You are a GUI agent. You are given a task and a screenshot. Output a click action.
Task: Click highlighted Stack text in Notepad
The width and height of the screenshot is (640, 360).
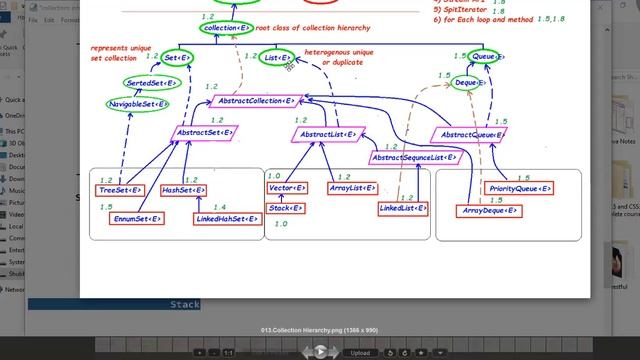184,304
